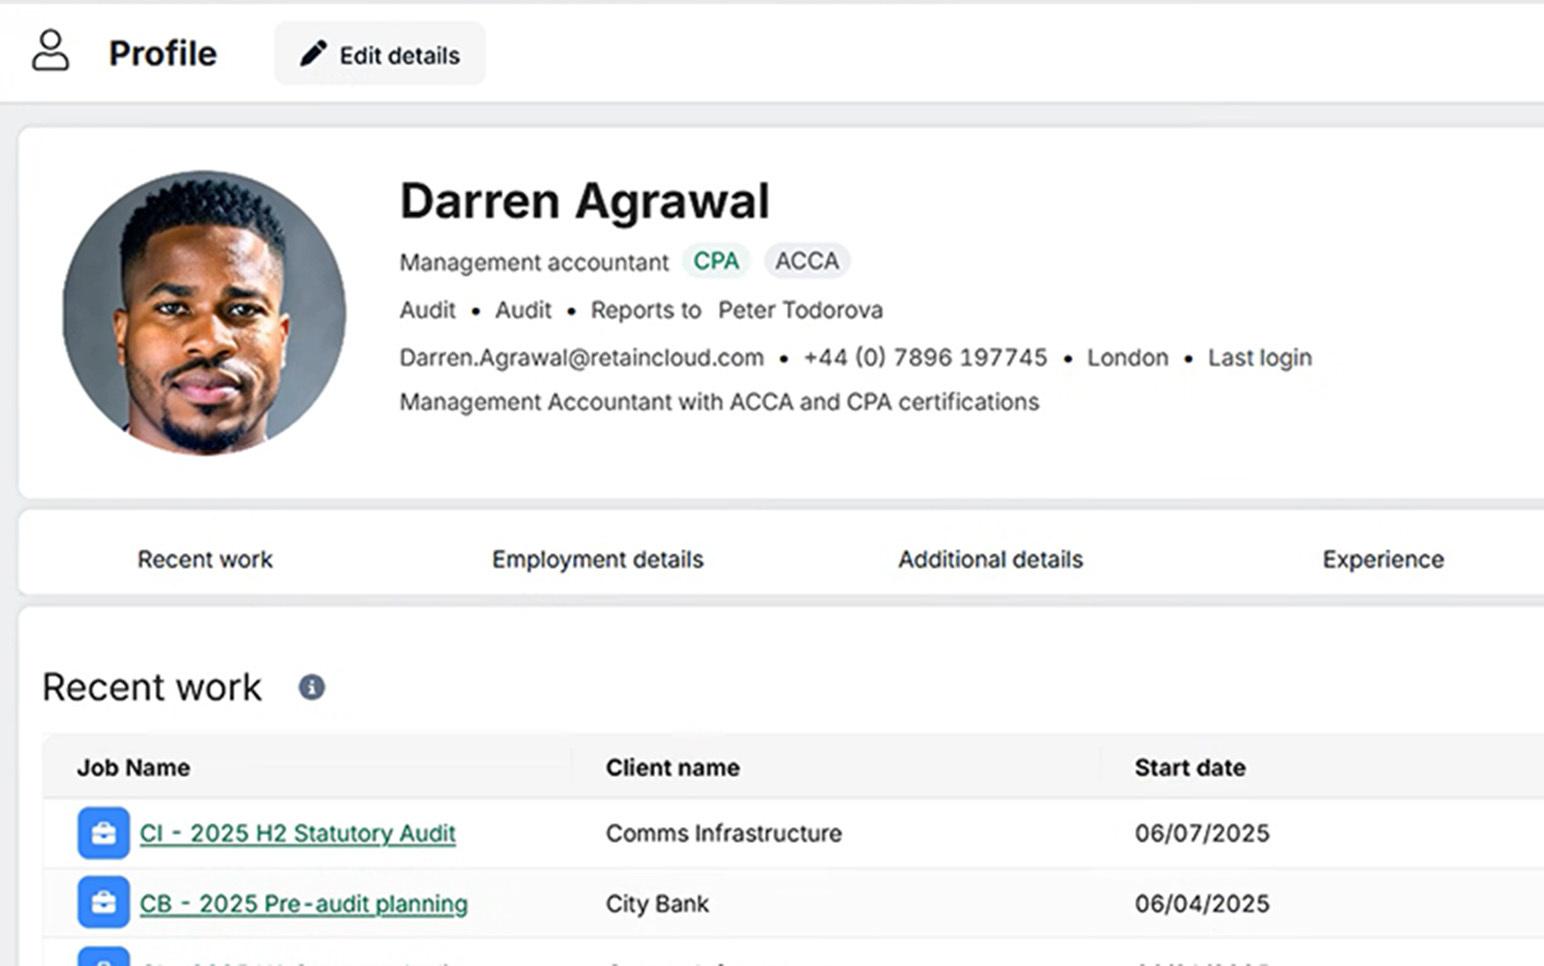Image resolution: width=1544 pixels, height=966 pixels.
Task: Select the person icon beside the Profile heading
Action: coord(49,51)
